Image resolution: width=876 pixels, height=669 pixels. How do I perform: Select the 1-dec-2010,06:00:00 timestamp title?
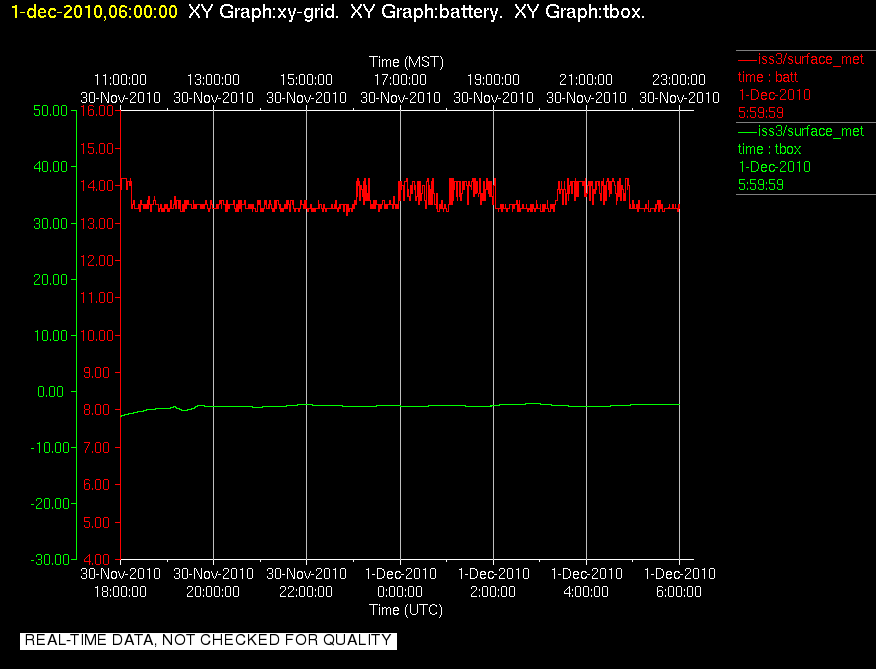94,12
